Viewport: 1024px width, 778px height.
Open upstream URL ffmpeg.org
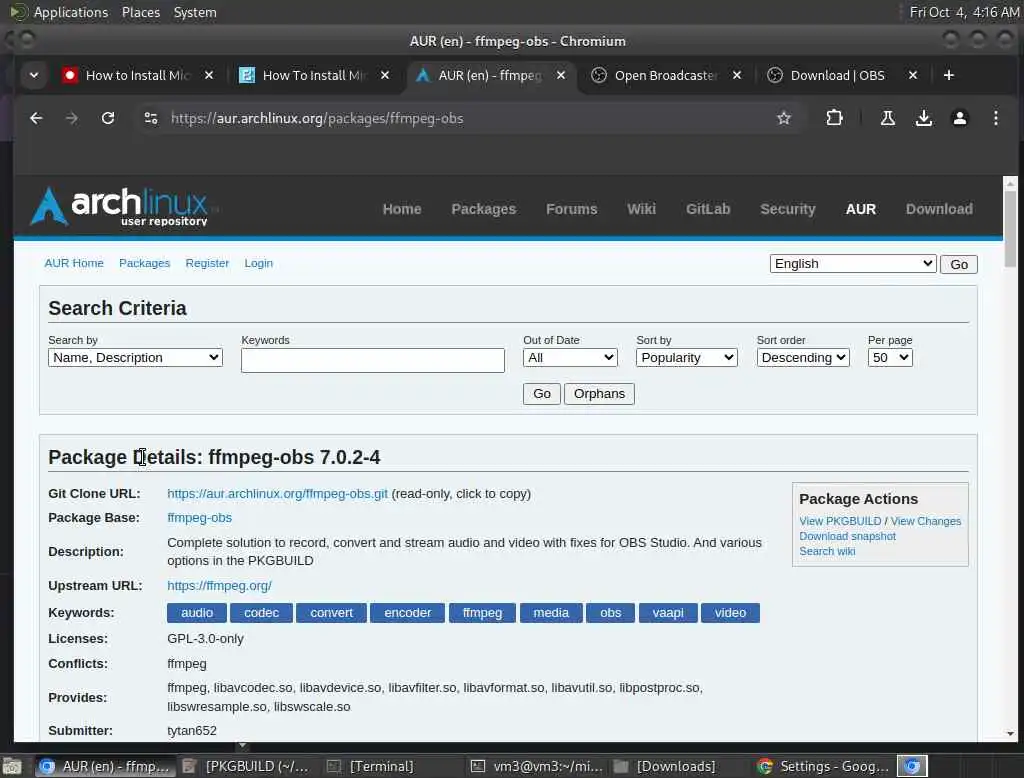pyautogui.click(x=219, y=586)
